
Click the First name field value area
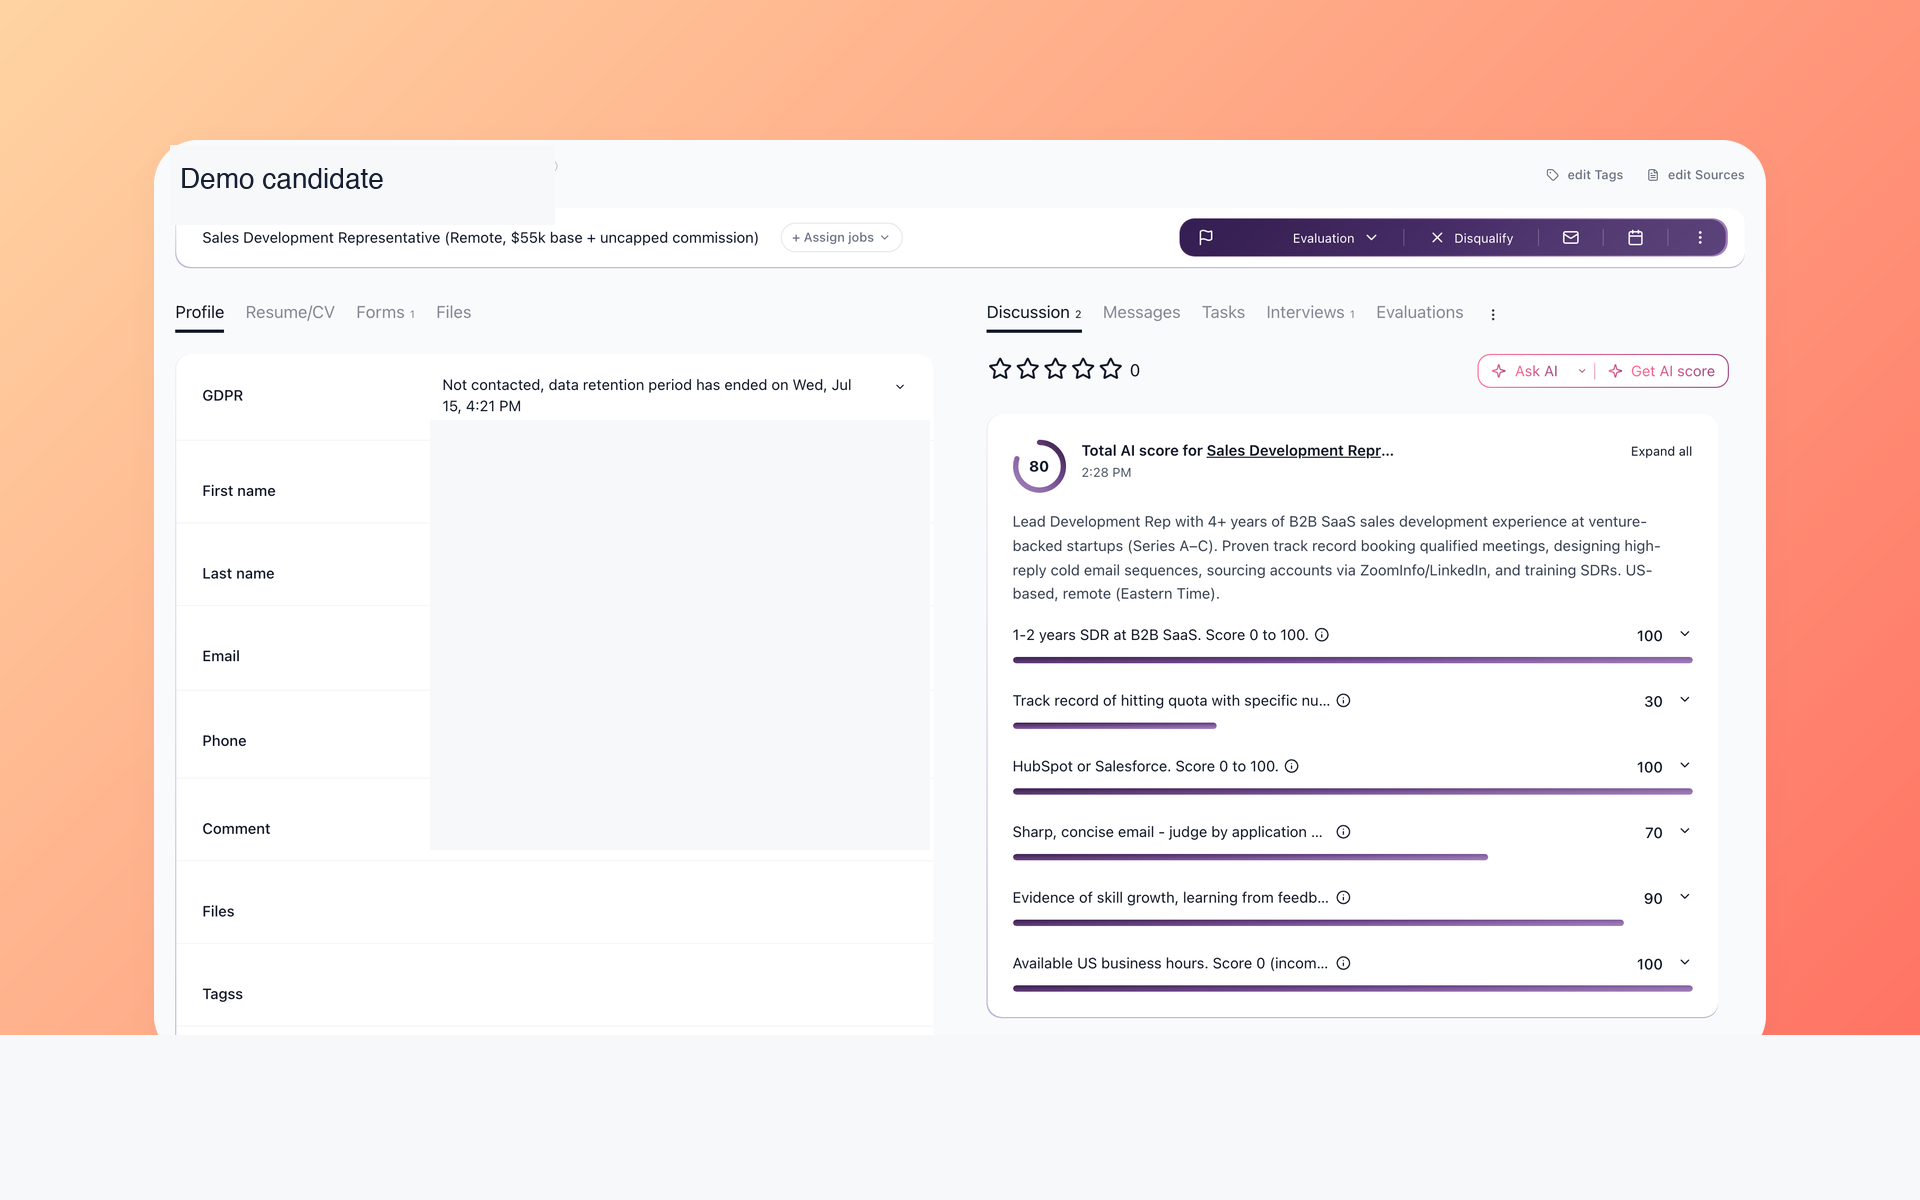(x=680, y=491)
